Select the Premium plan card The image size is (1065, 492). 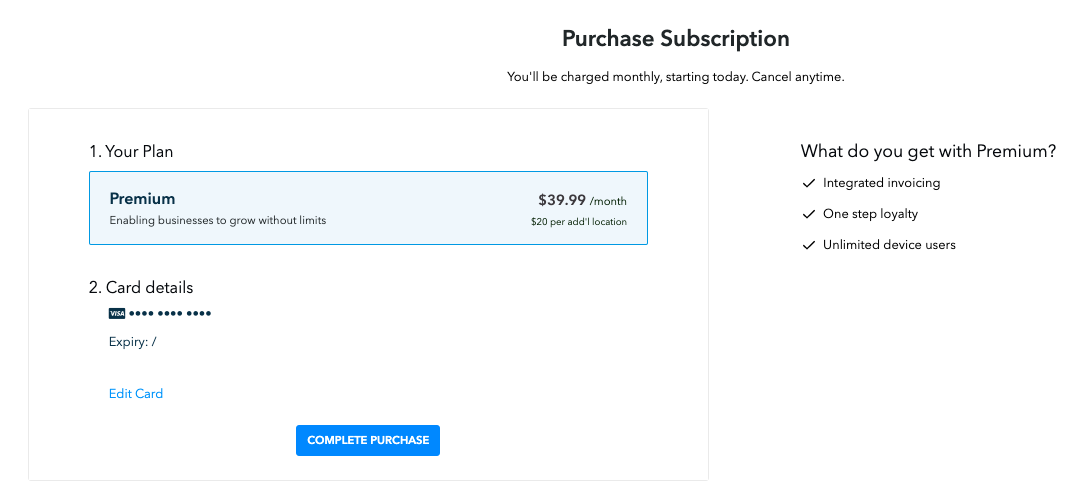click(368, 208)
